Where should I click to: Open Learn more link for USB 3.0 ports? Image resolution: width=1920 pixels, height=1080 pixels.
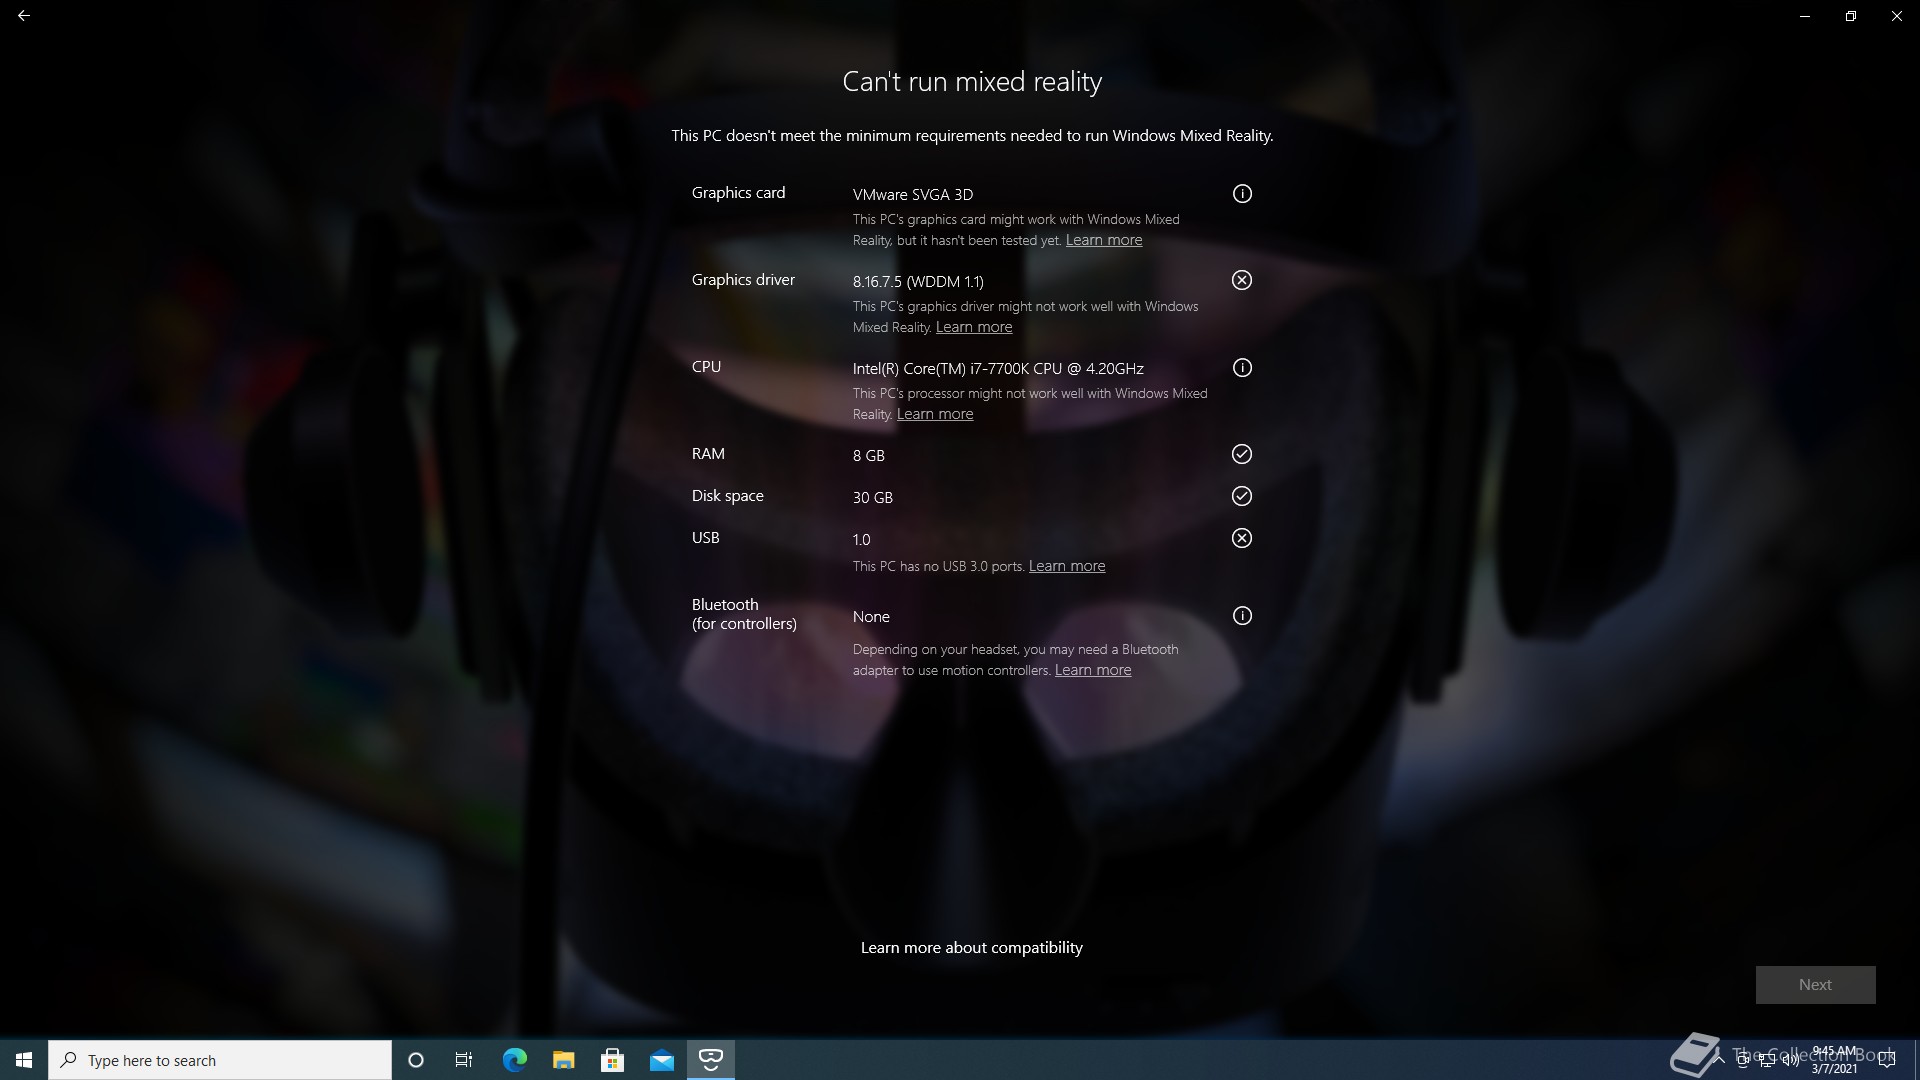point(1067,566)
